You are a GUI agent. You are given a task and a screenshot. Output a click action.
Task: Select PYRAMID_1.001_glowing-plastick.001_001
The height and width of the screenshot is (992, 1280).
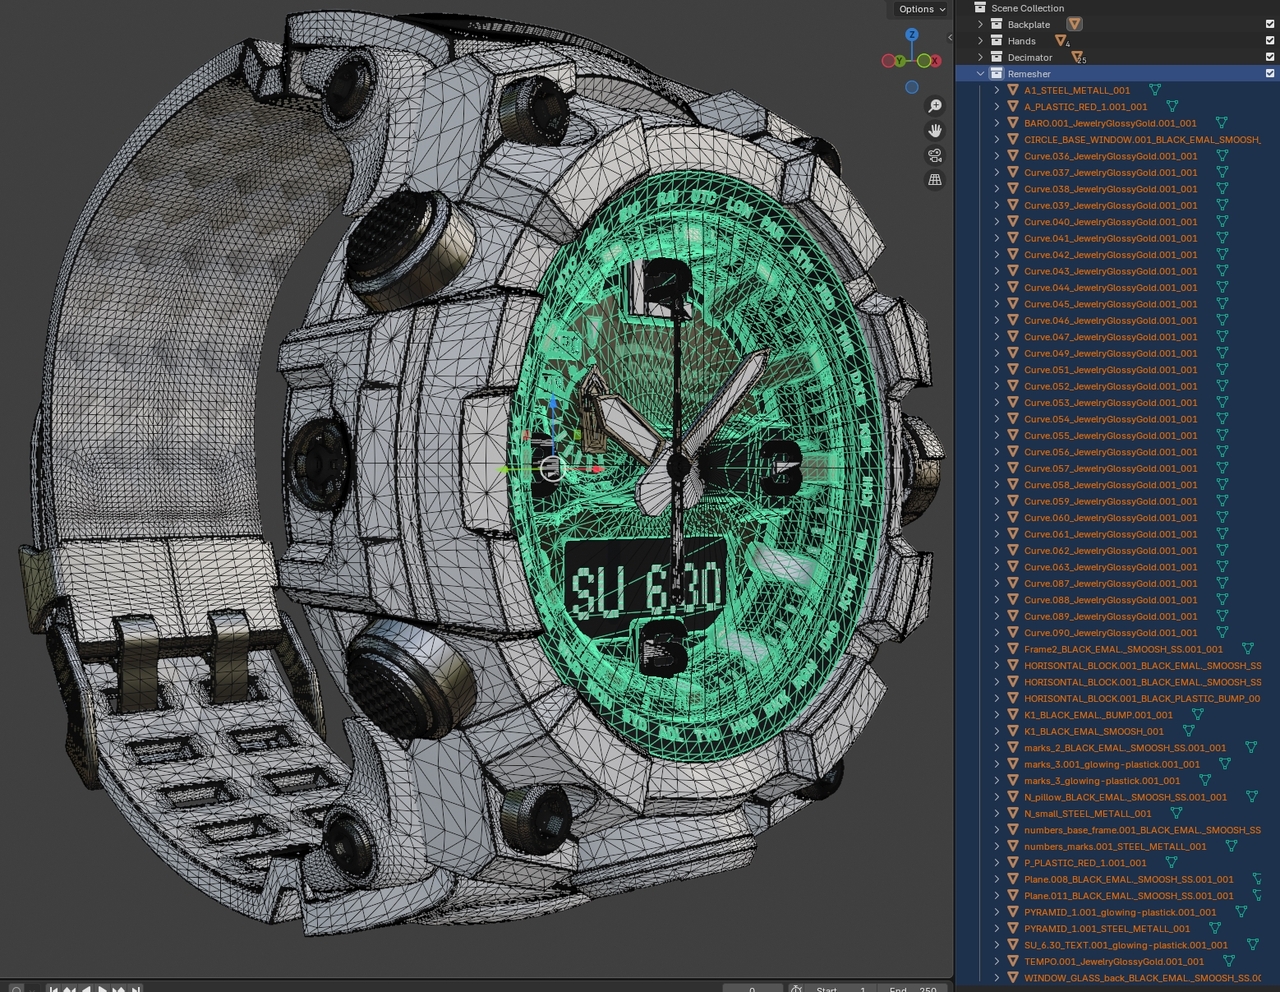click(1120, 912)
